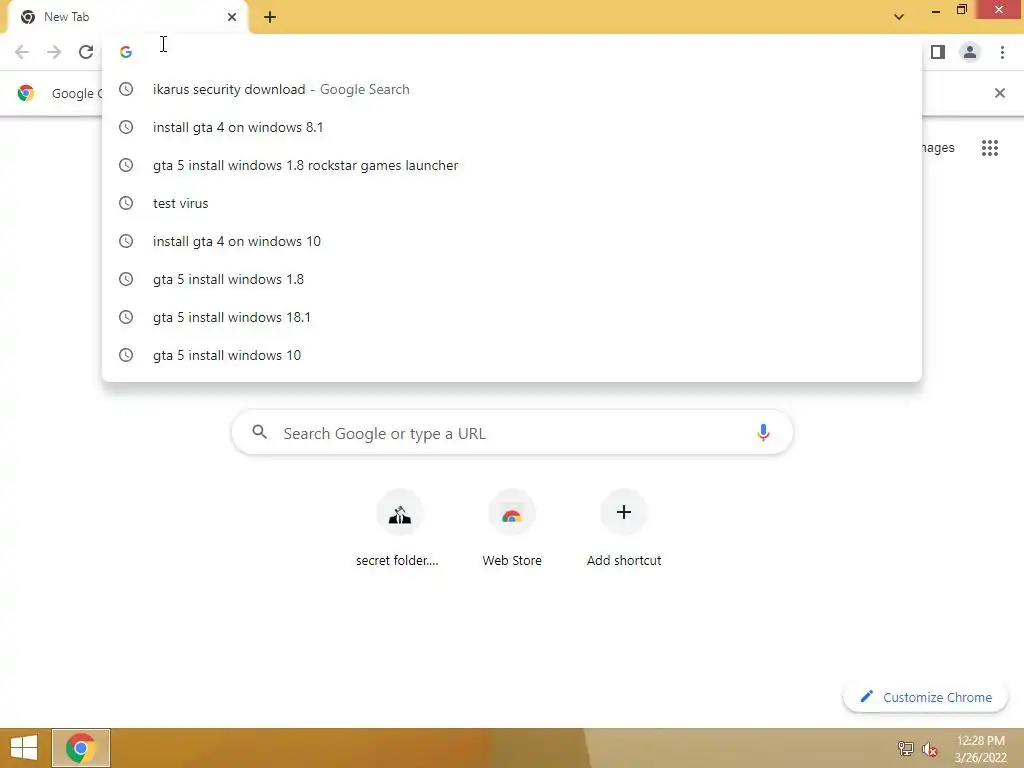The height and width of the screenshot is (768, 1024).
Task: Open the Web Store shortcut
Action: pos(512,529)
